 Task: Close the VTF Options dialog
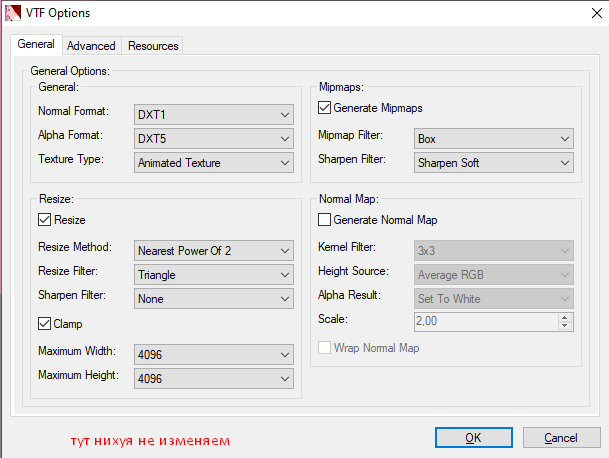click(x=585, y=13)
